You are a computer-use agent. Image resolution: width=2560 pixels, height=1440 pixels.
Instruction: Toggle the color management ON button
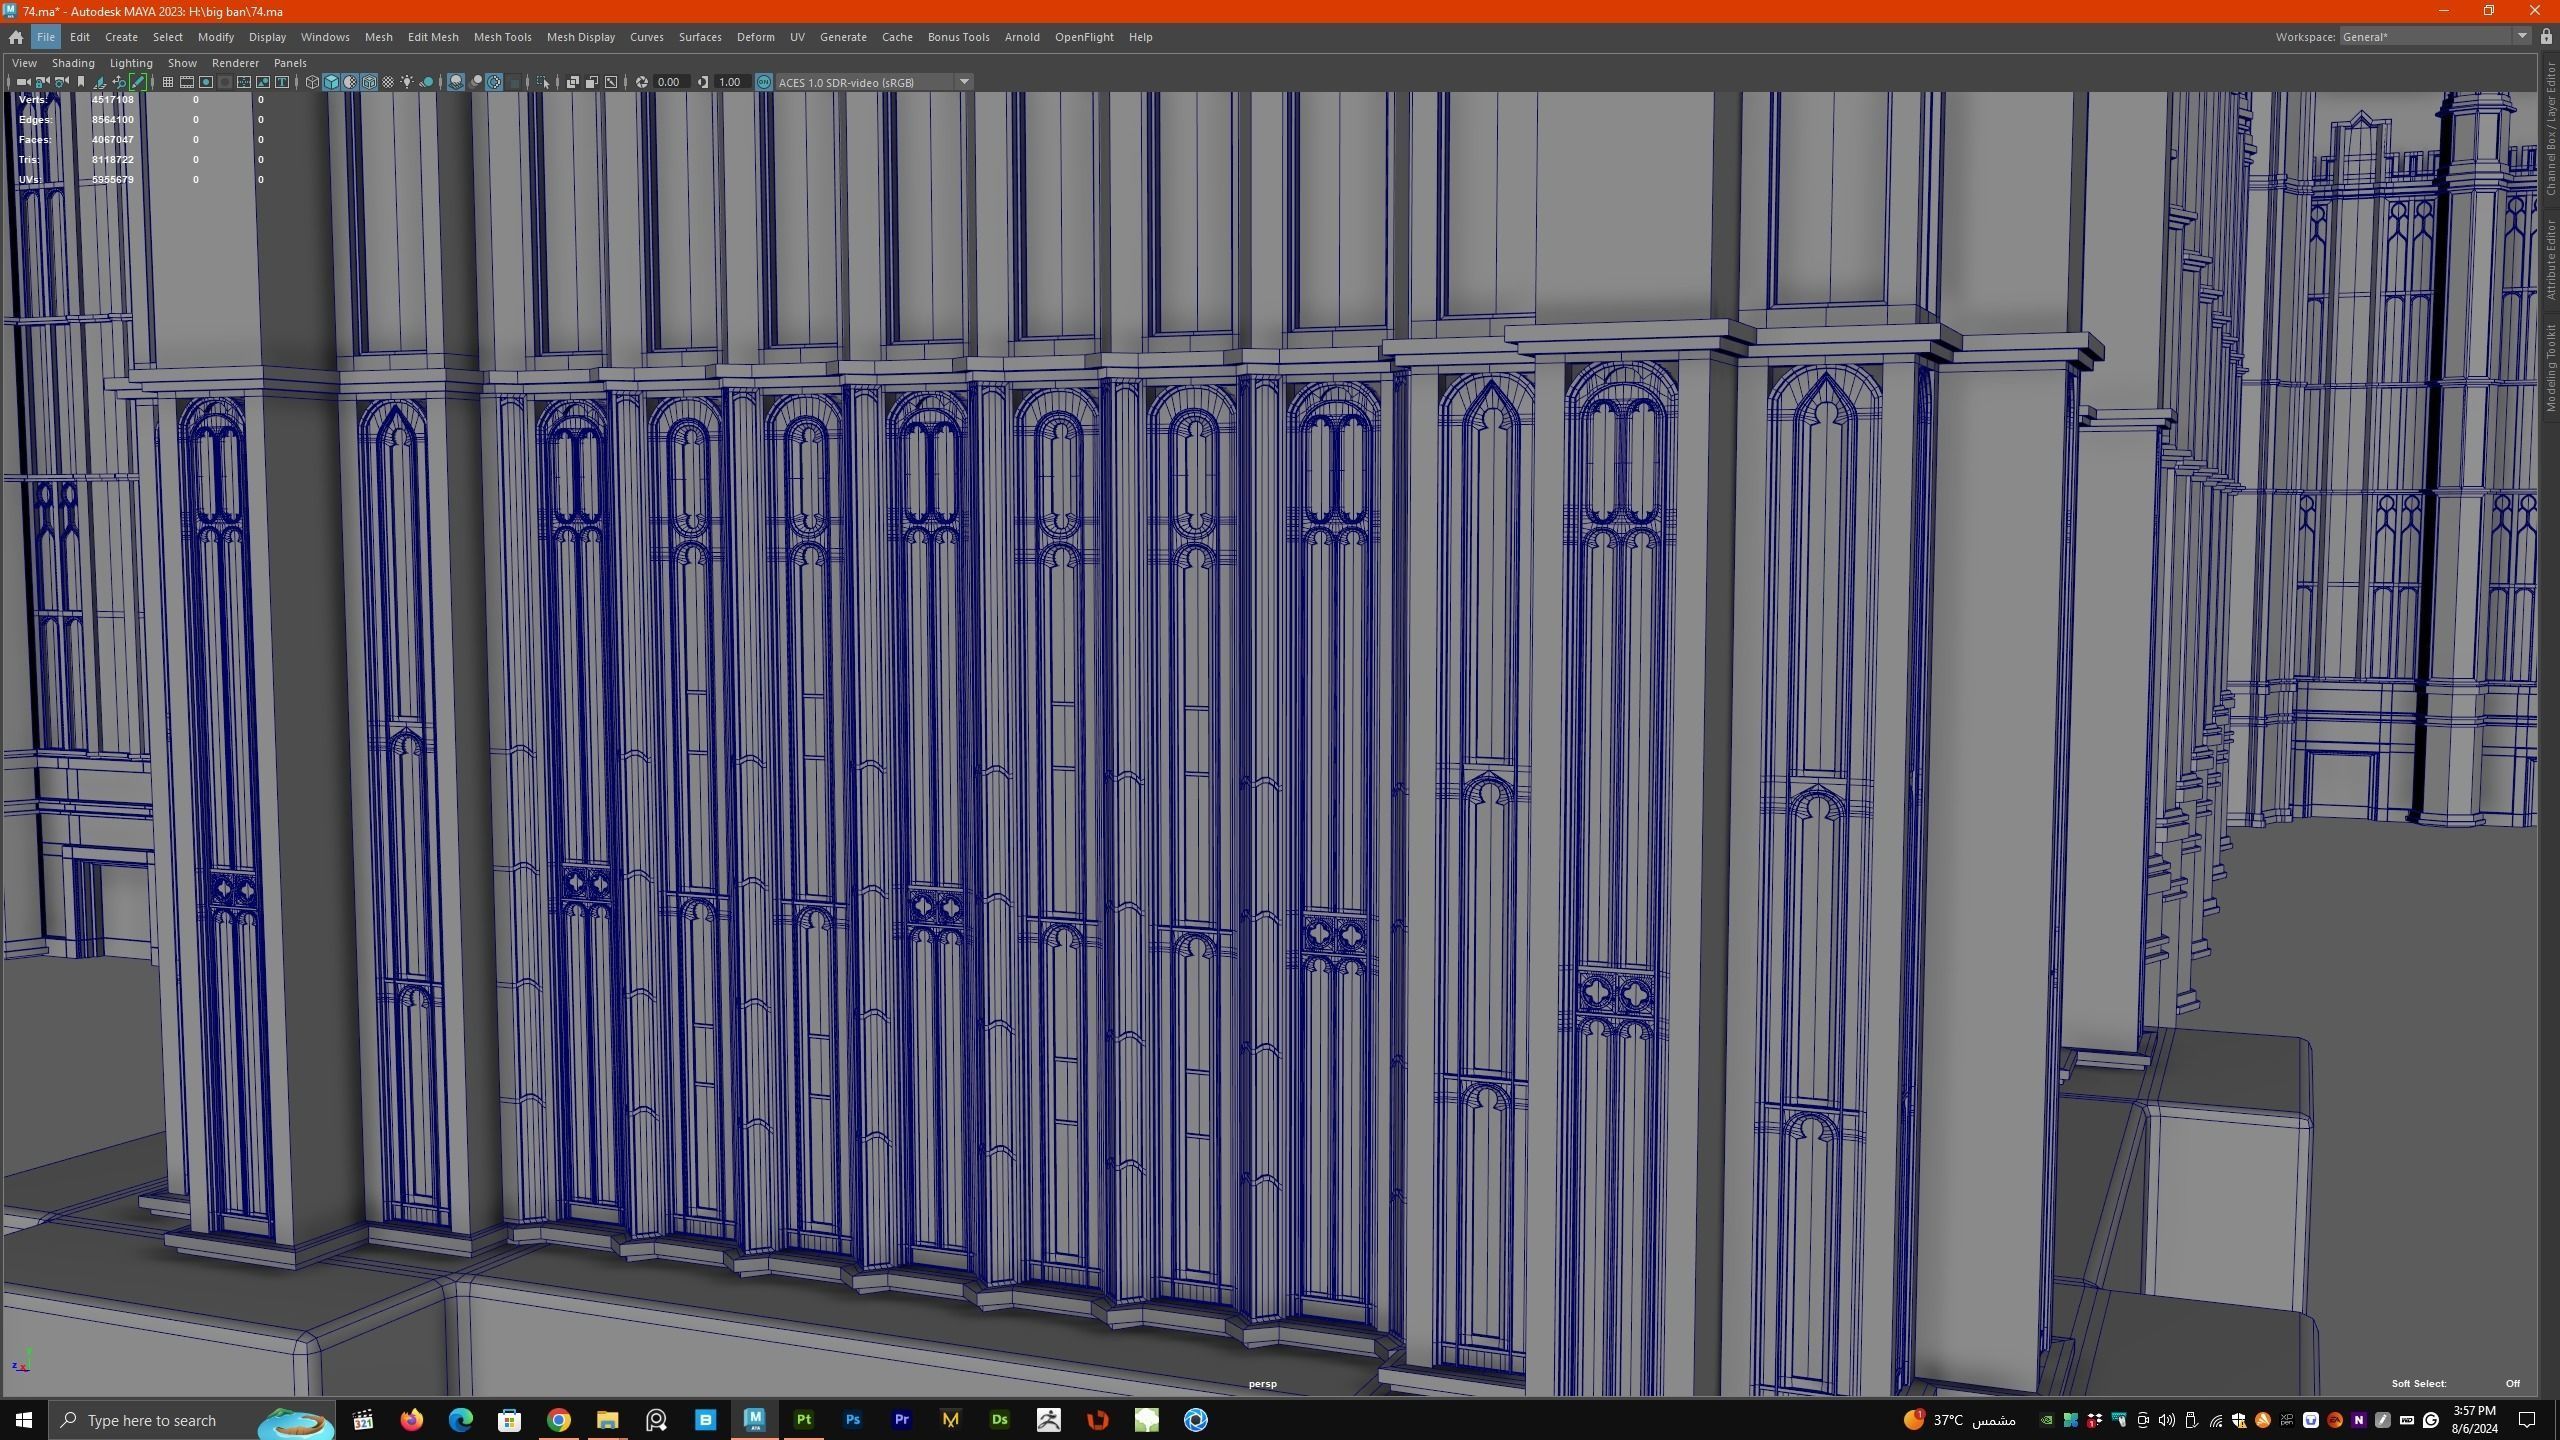[x=764, y=82]
